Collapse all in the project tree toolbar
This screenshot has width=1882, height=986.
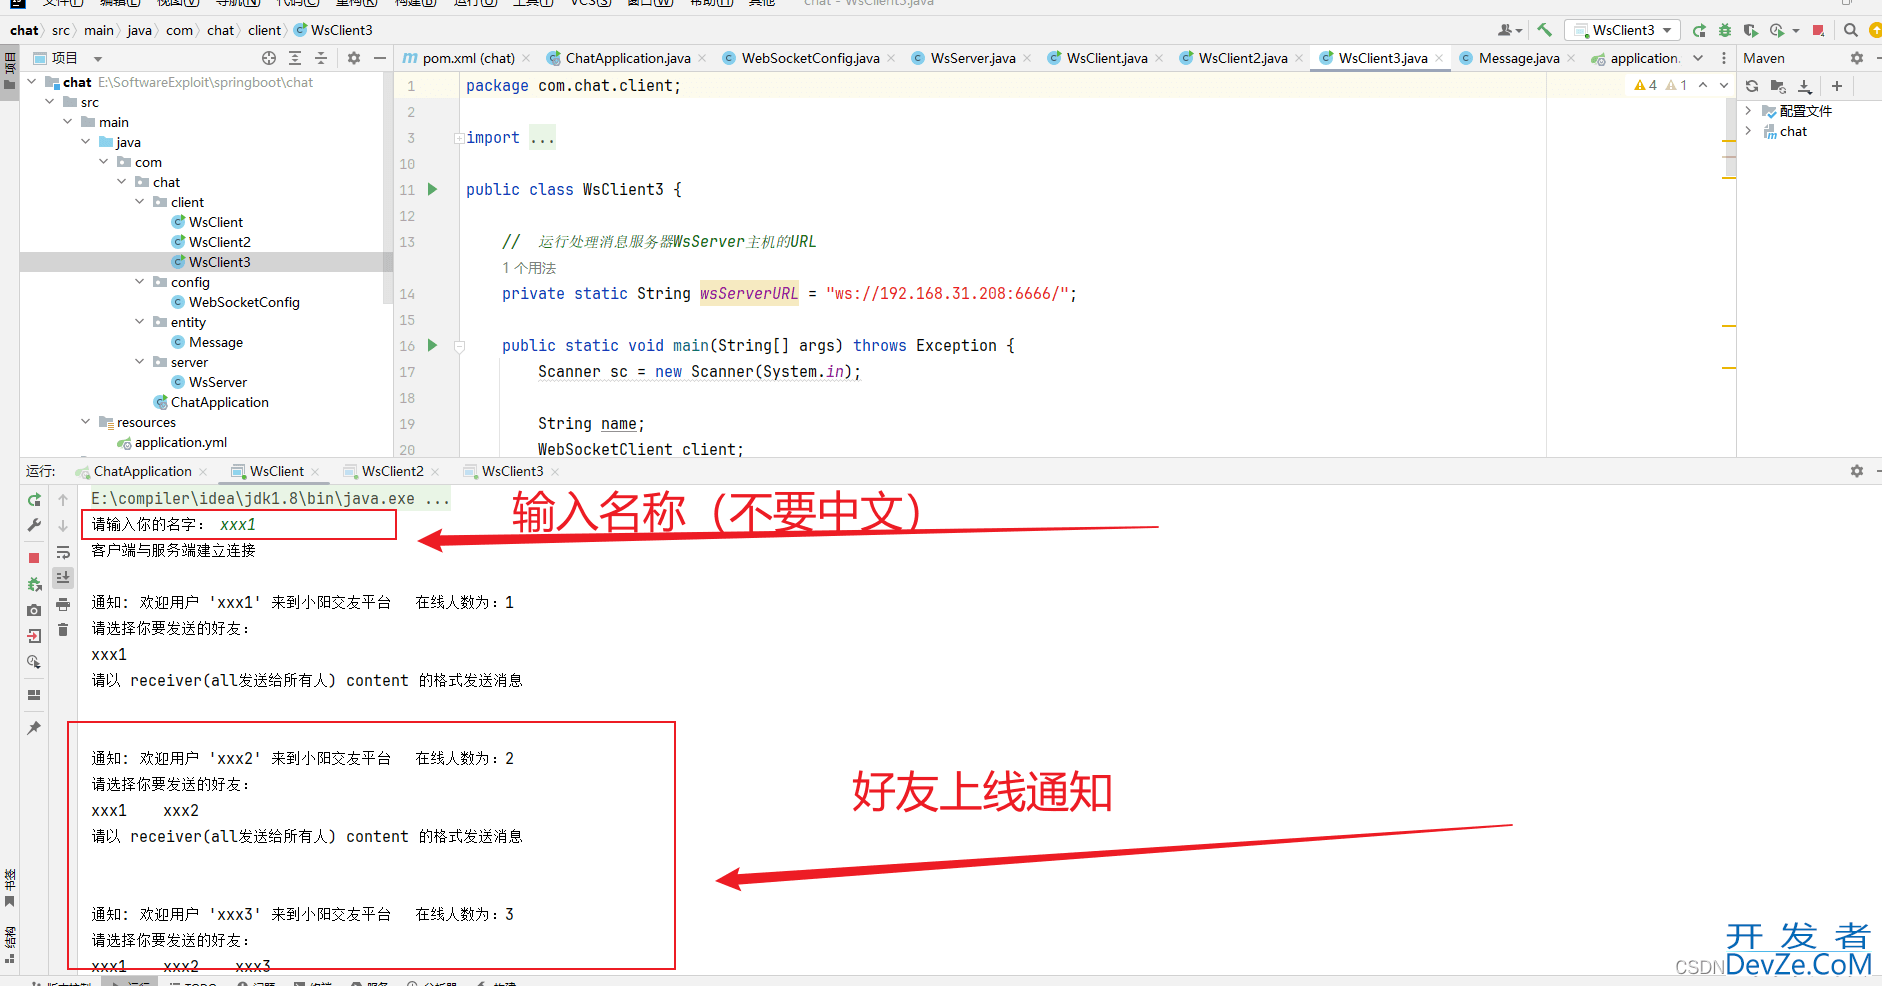(321, 58)
